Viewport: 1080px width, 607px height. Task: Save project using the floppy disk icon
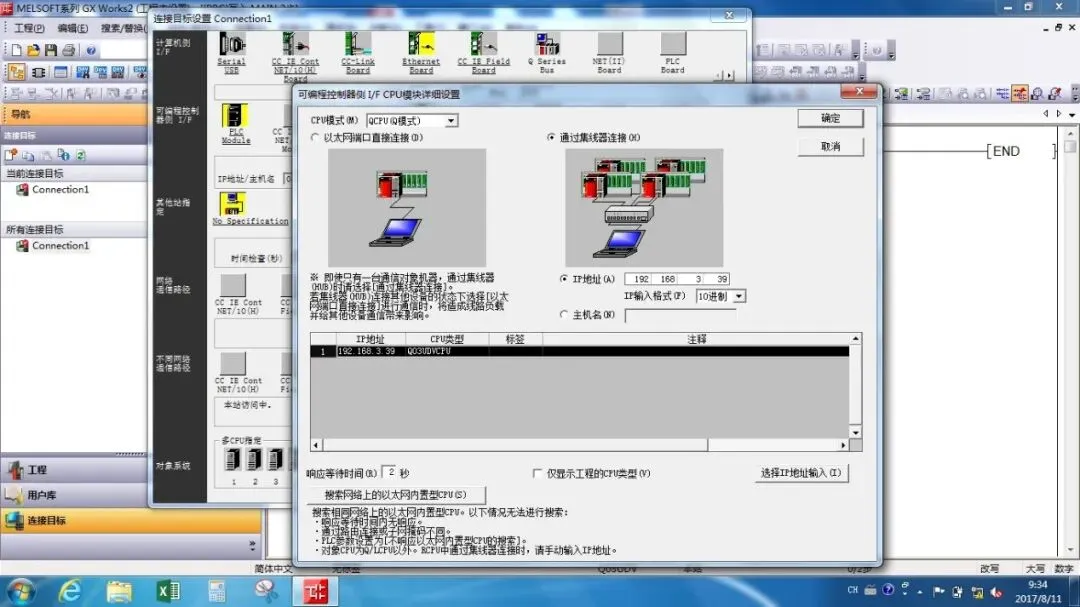[x=51, y=50]
